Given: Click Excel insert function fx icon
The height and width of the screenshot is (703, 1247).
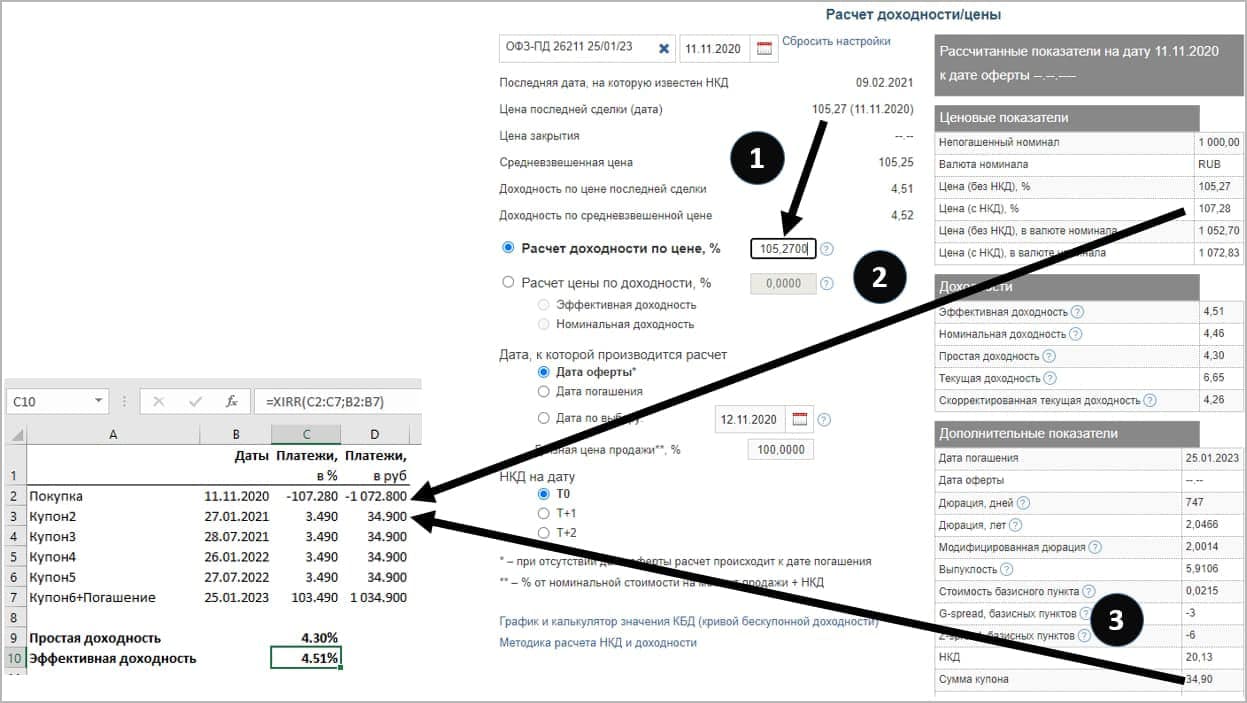Looking at the screenshot, I should click(x=231, y=401).
